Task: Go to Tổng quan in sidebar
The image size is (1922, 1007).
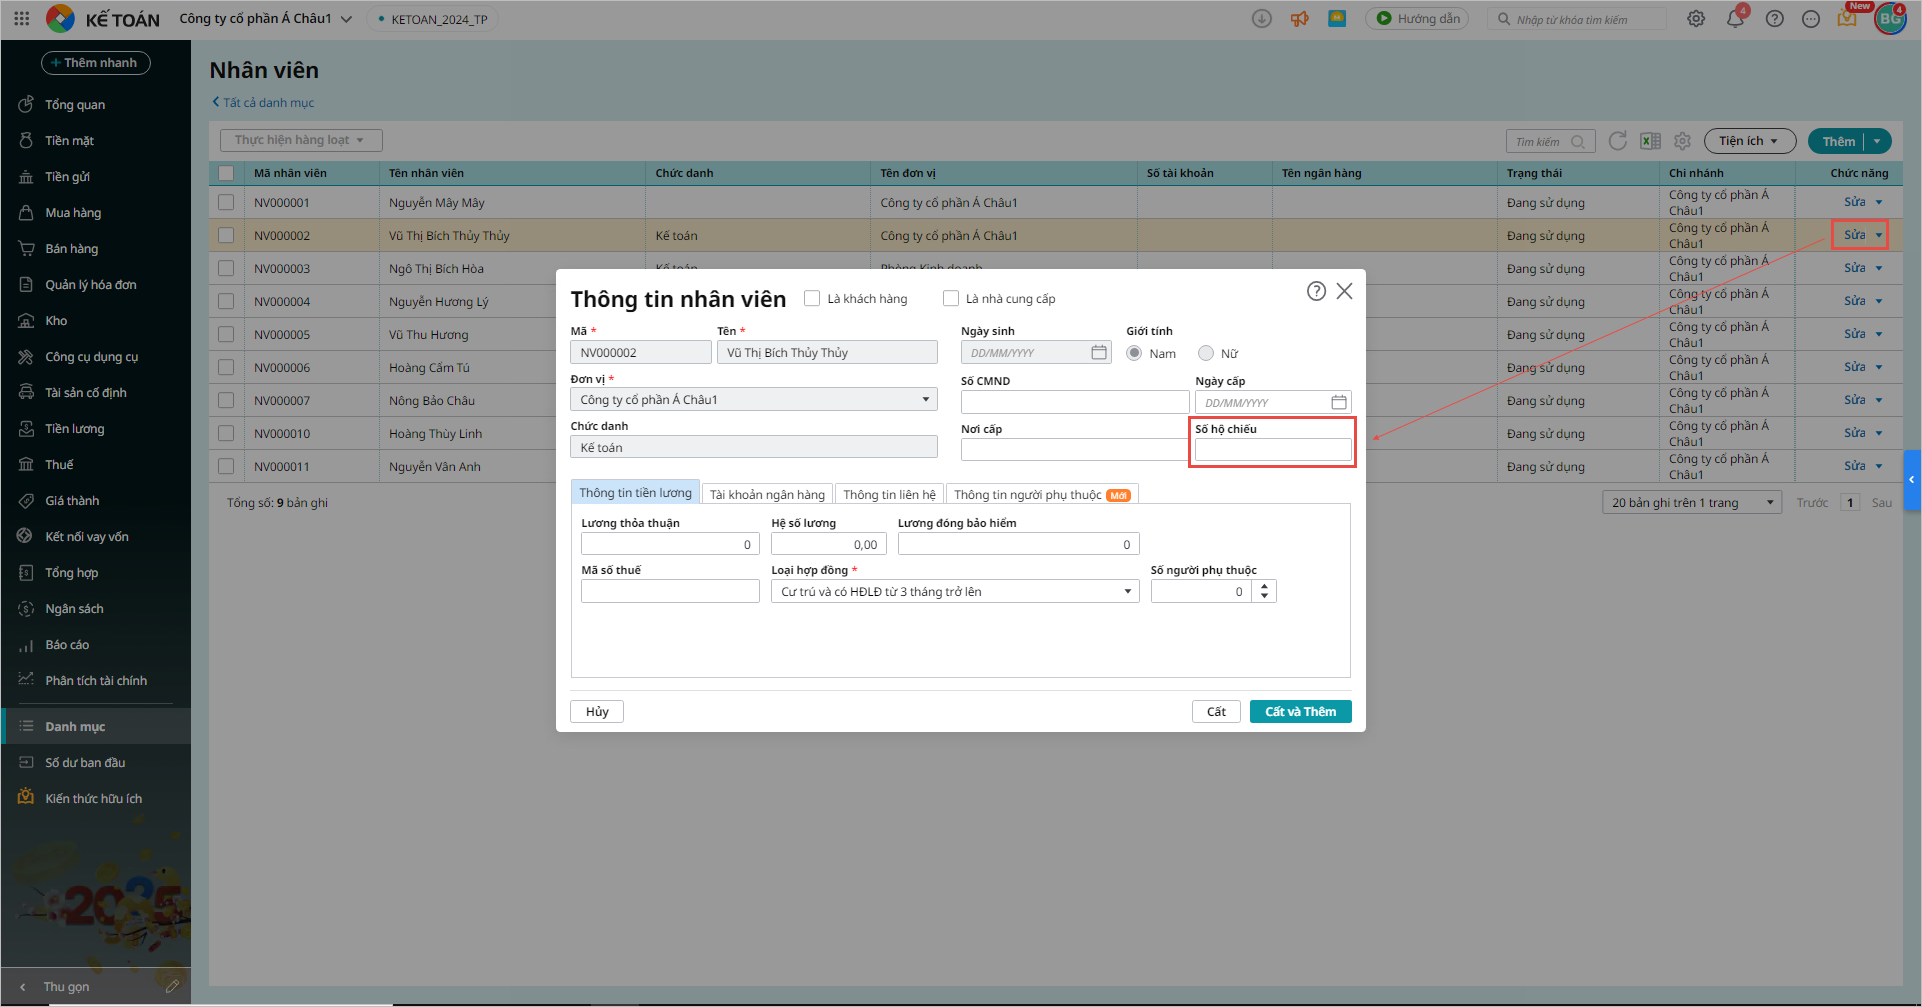Action: click(x=75, y=104)
